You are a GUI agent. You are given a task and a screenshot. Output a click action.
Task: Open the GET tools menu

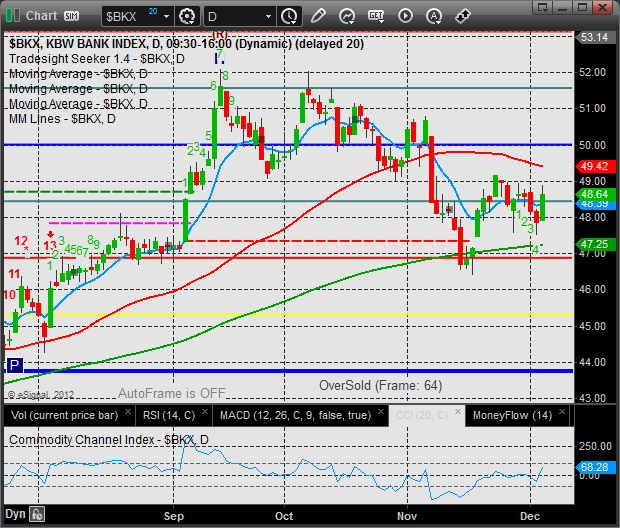(x=376, y=16)
